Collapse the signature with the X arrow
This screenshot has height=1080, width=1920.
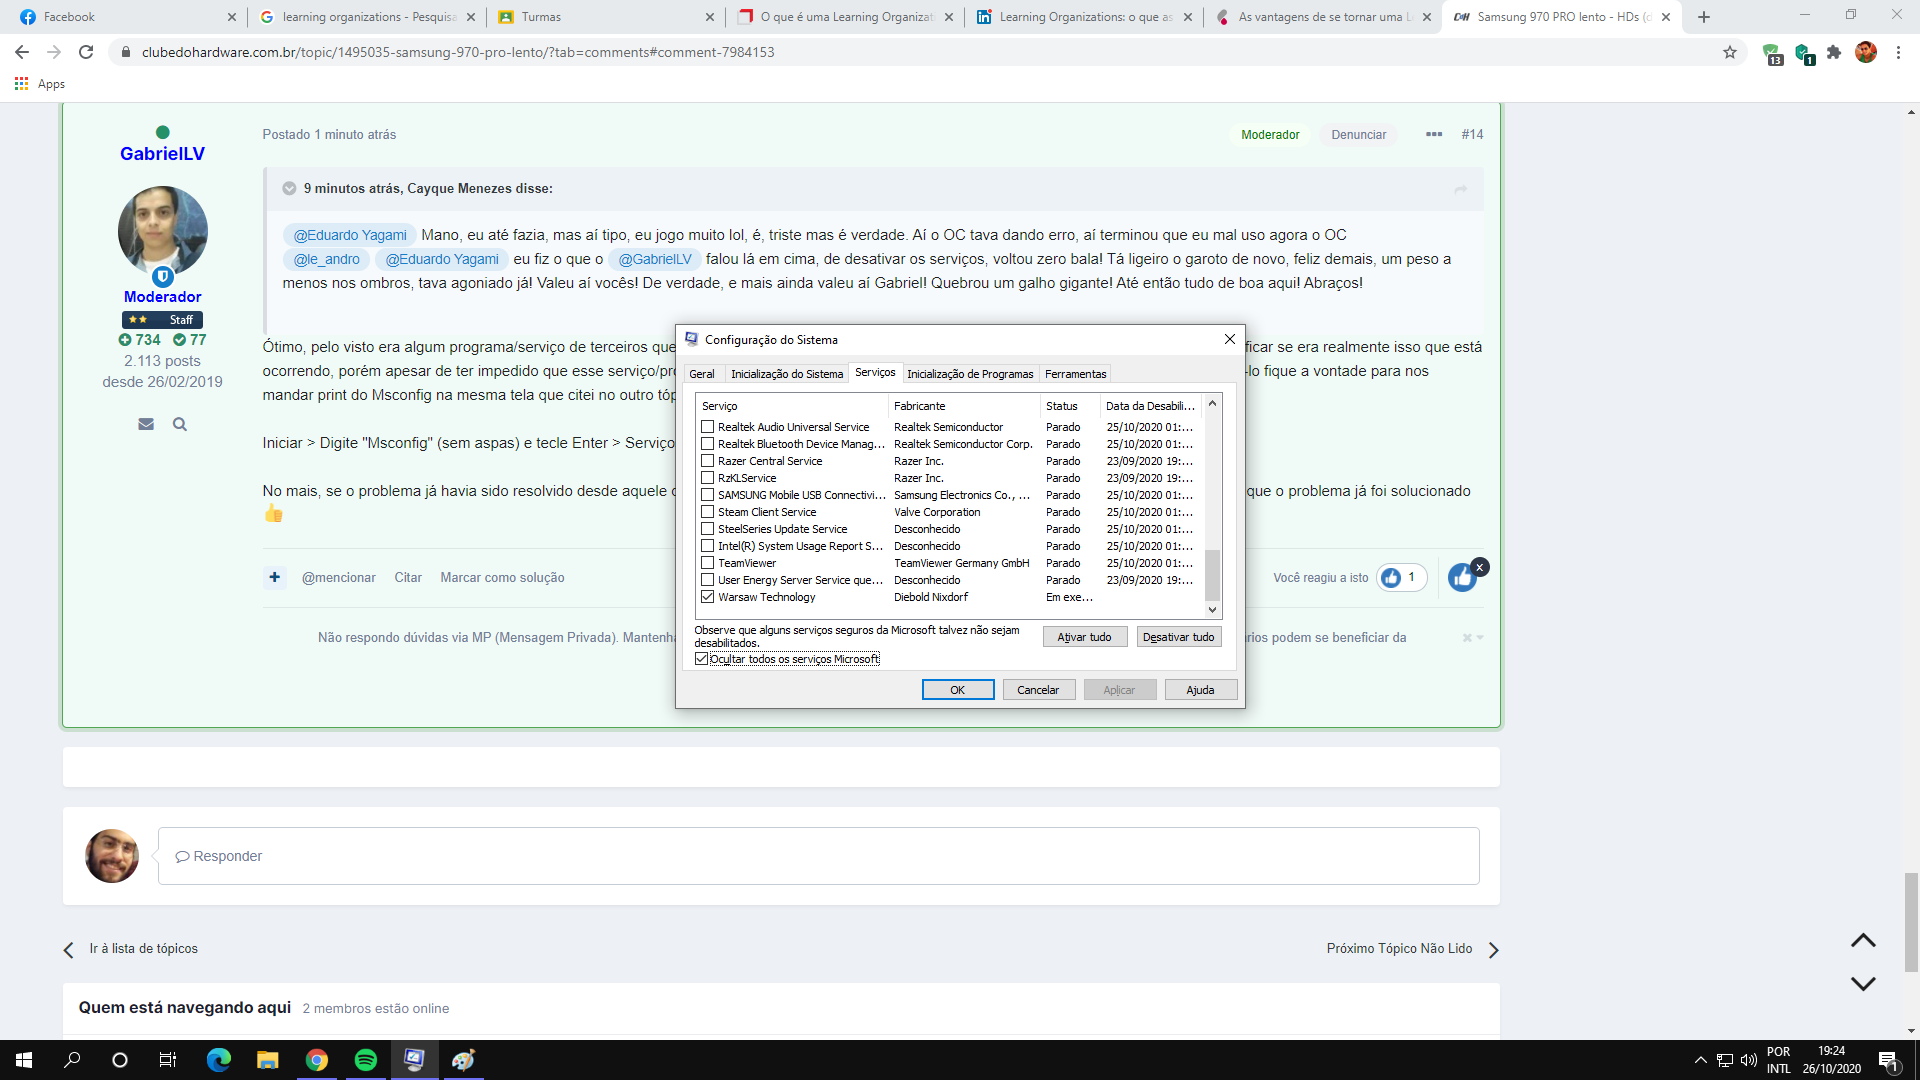(1472, 638)
